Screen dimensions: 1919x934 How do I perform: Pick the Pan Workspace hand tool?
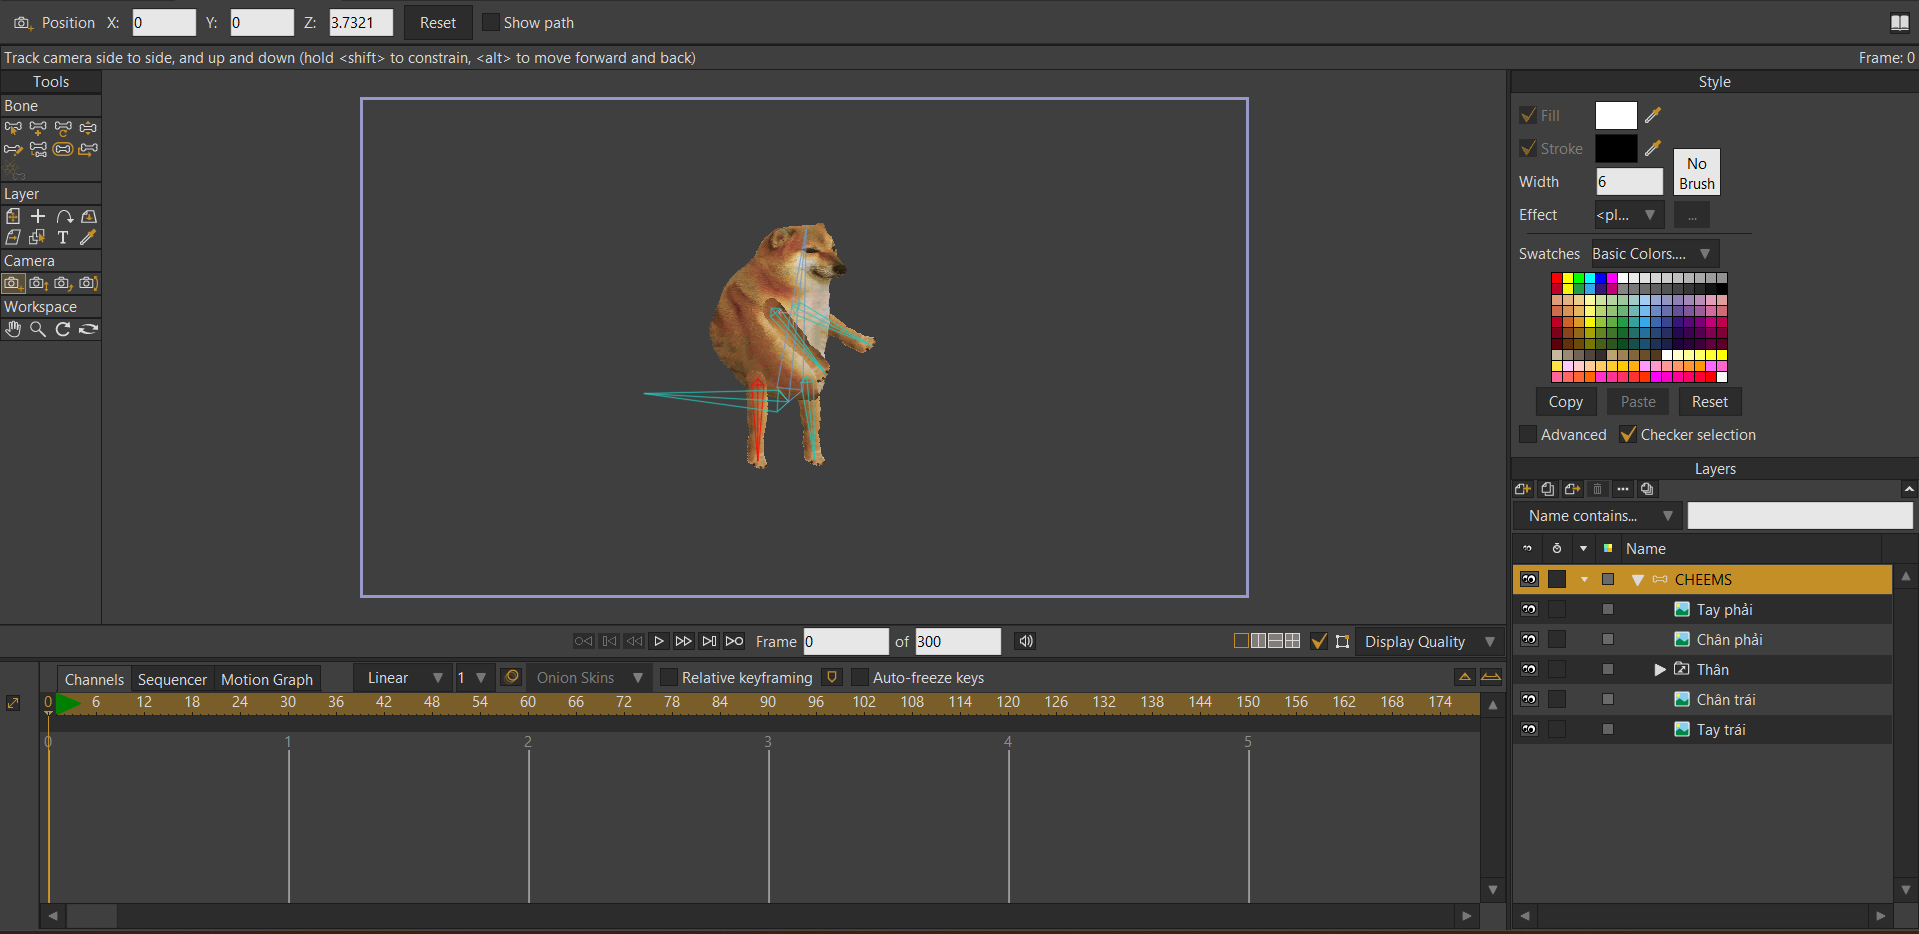(13, 329)
